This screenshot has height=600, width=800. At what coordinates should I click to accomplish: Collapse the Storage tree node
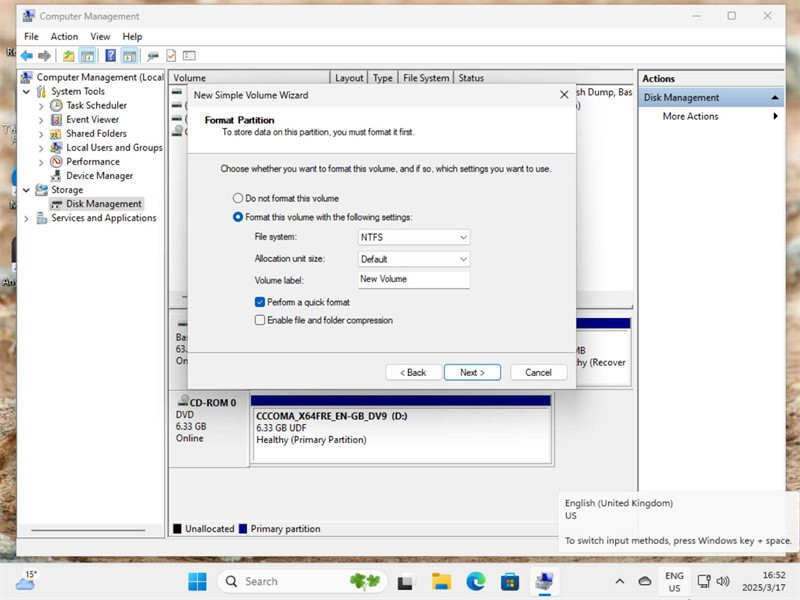pyautogui.click(x=27, y=190)
